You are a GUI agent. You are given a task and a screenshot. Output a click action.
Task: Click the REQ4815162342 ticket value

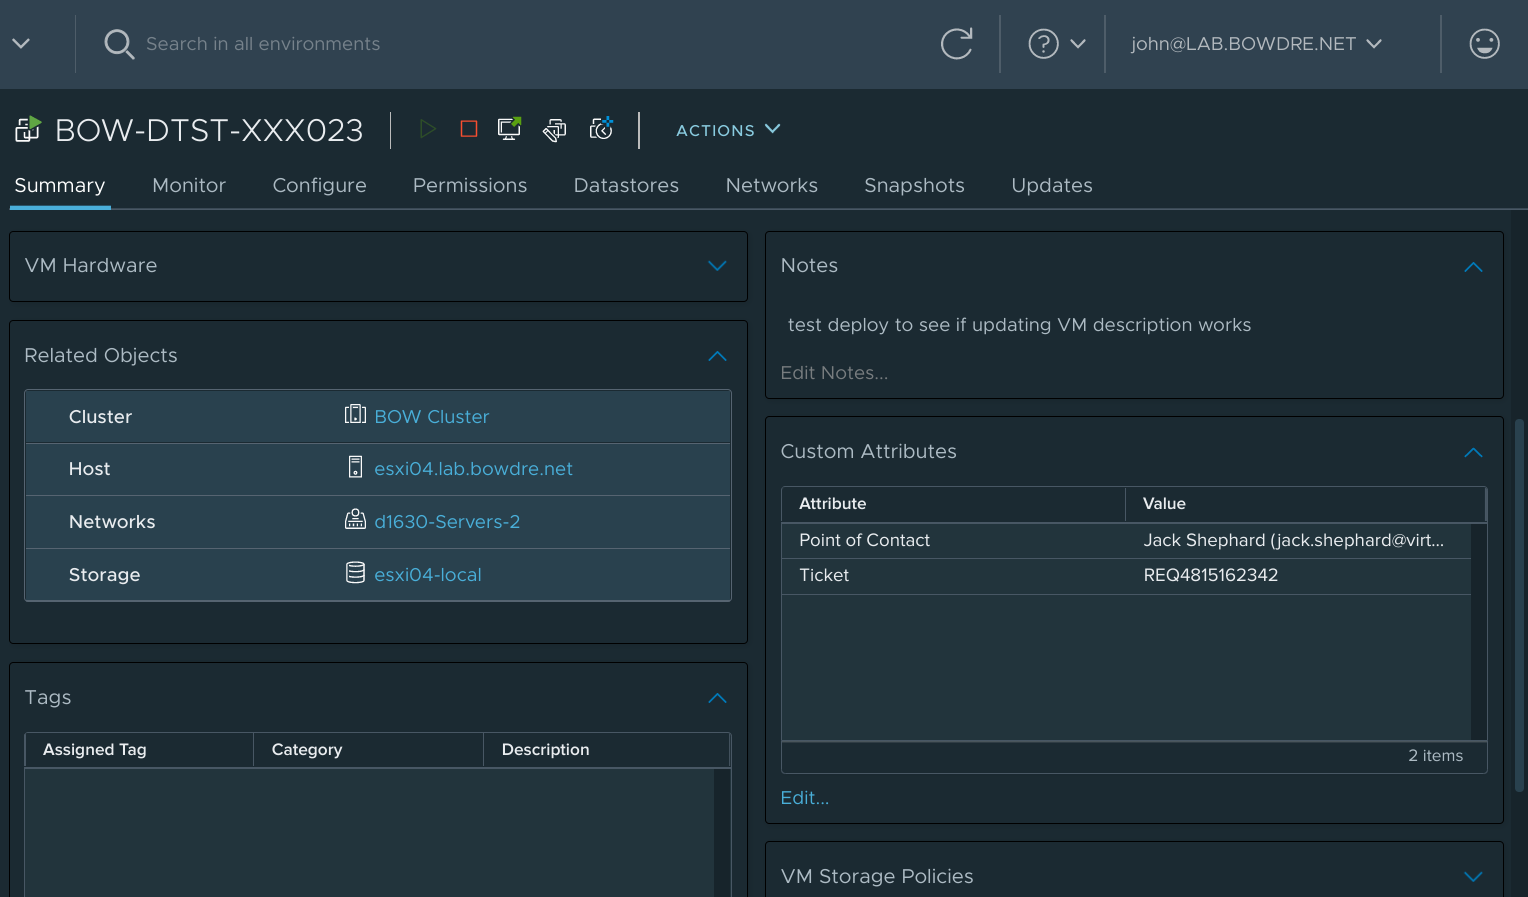click(1211, 576)
